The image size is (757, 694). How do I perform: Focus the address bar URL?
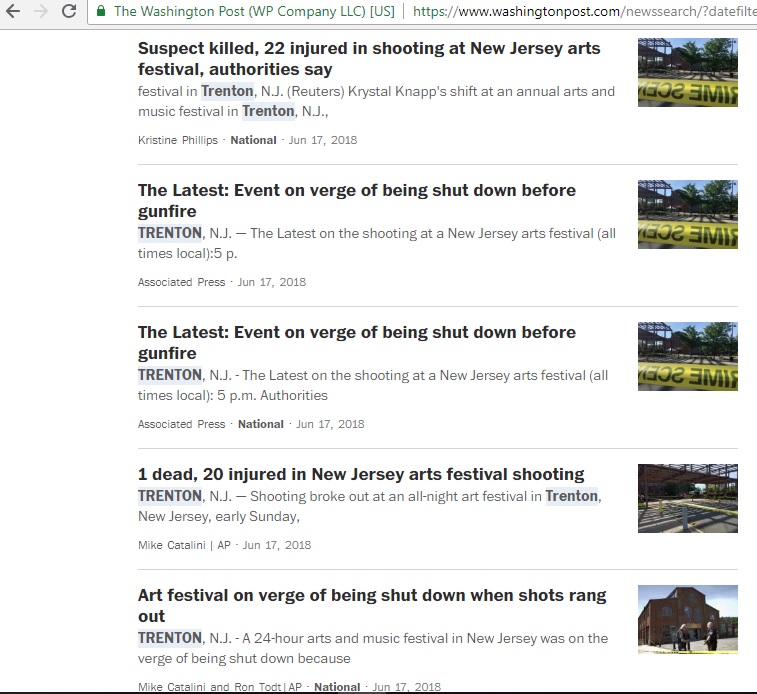(584, 11)
